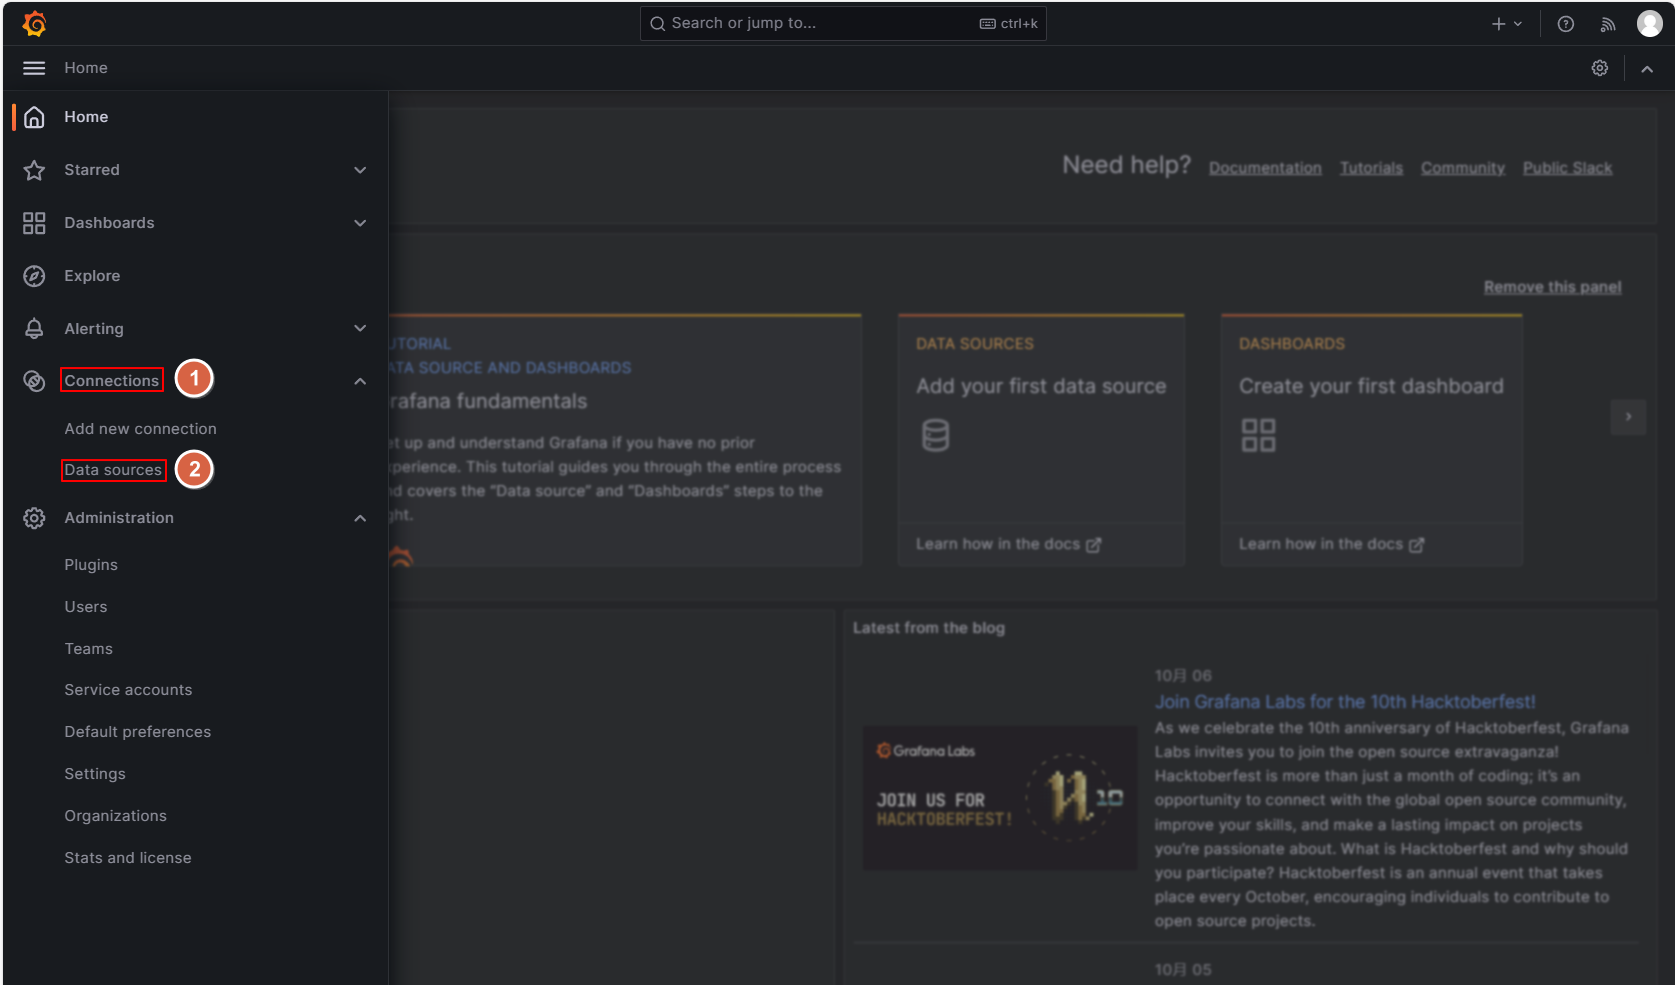Click Add your first data source card
Screen dimensions: 1675x985
[1041, 441]
